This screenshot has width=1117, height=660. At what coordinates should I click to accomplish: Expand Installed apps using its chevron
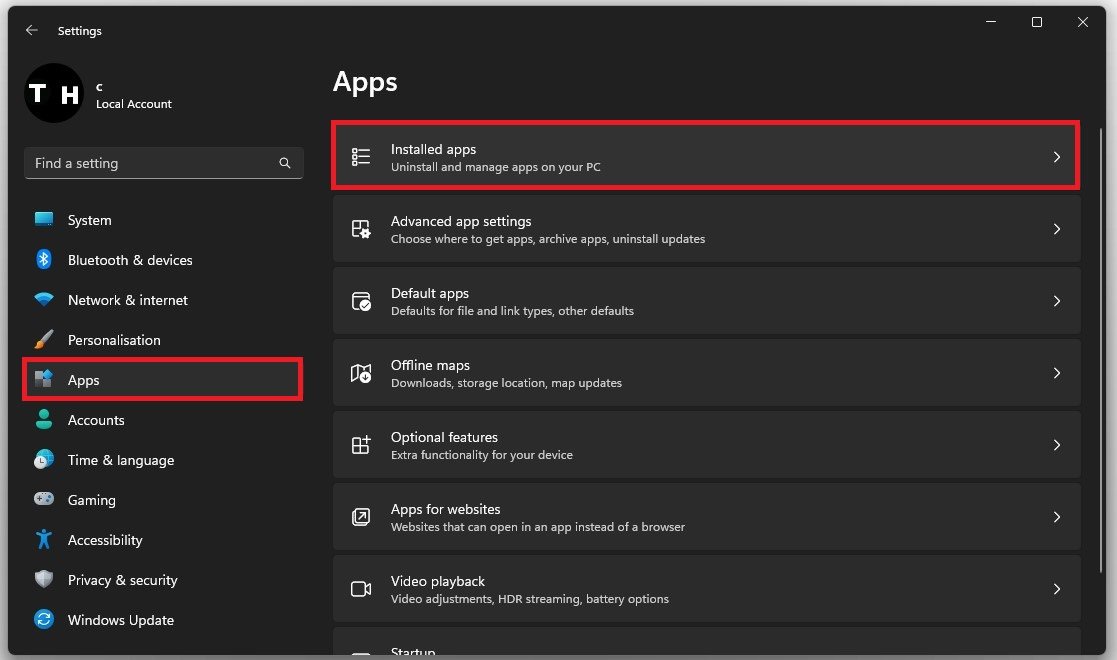[x=1056, y=157]
